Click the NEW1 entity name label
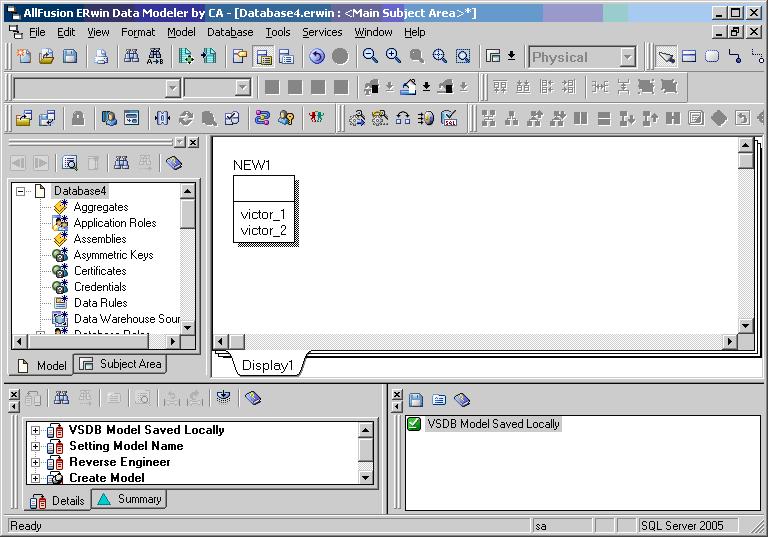 pos(251,166)
